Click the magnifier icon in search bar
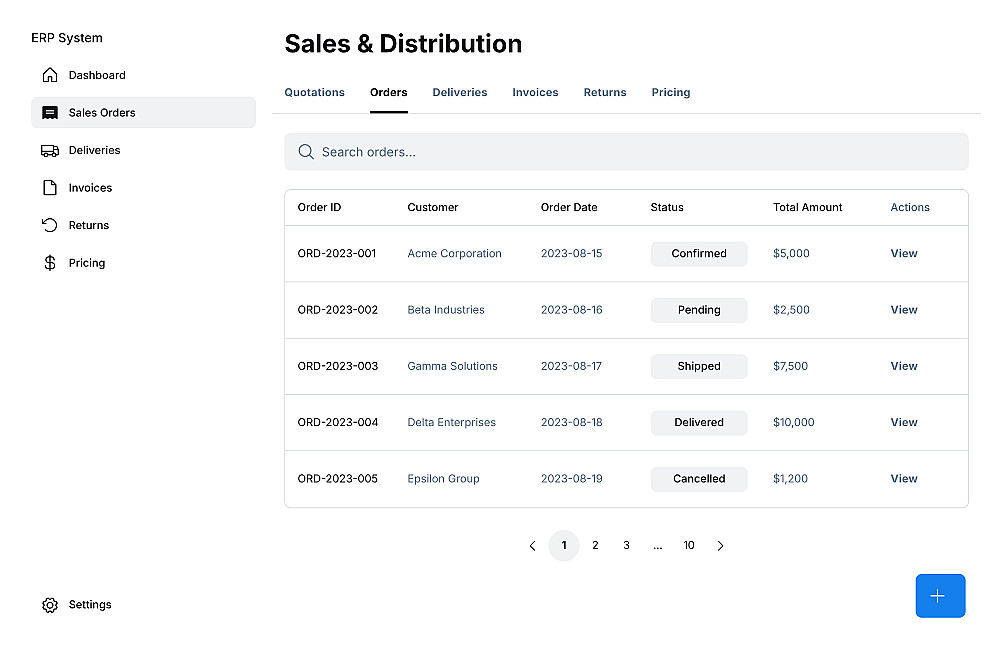Viewport: 1000px width, 649px height. pos(306,152)
